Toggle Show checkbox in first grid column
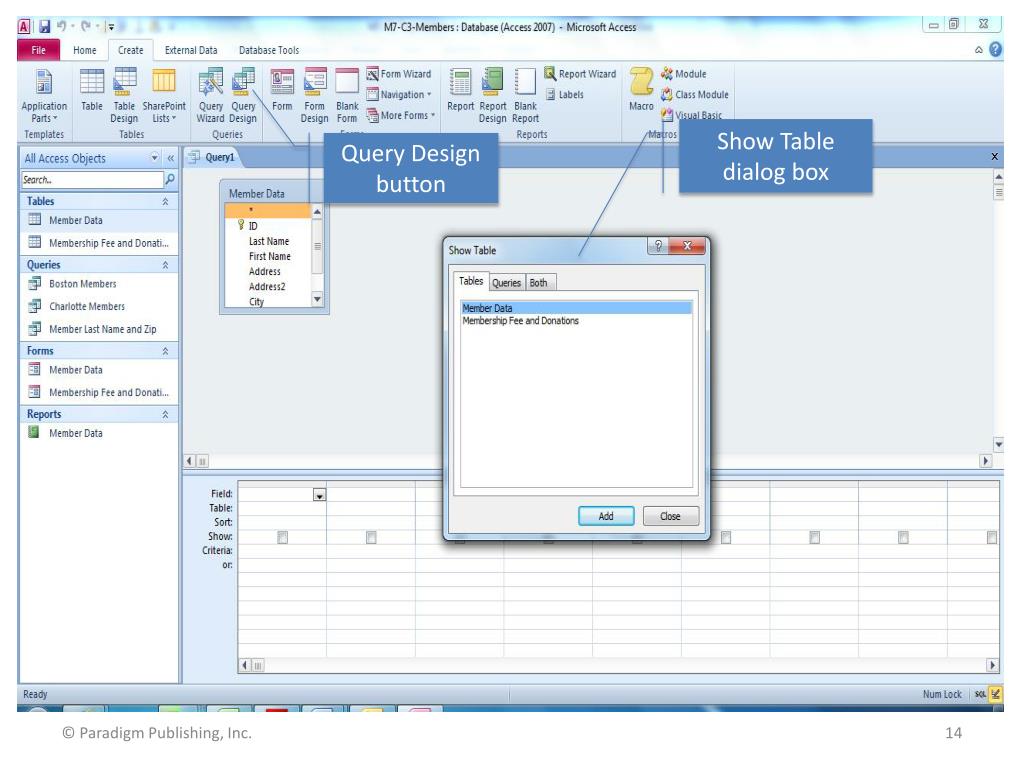The image size is (1024, 768). click(x=282, y=537)
